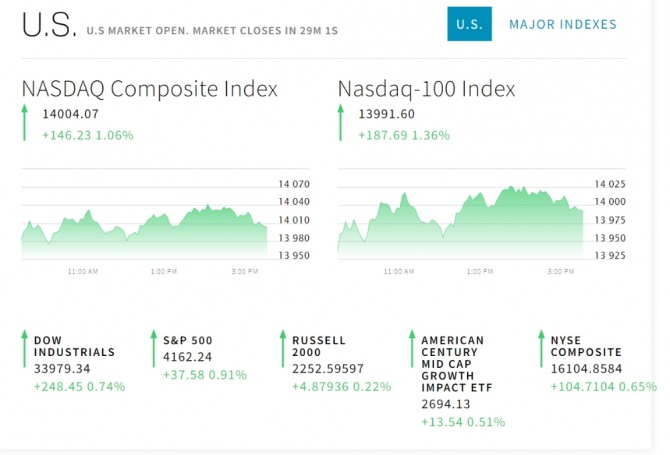Viewport: 670px width, 455px height.
Task: Switch to the Major Indexes tab
Action: (562, 24)
